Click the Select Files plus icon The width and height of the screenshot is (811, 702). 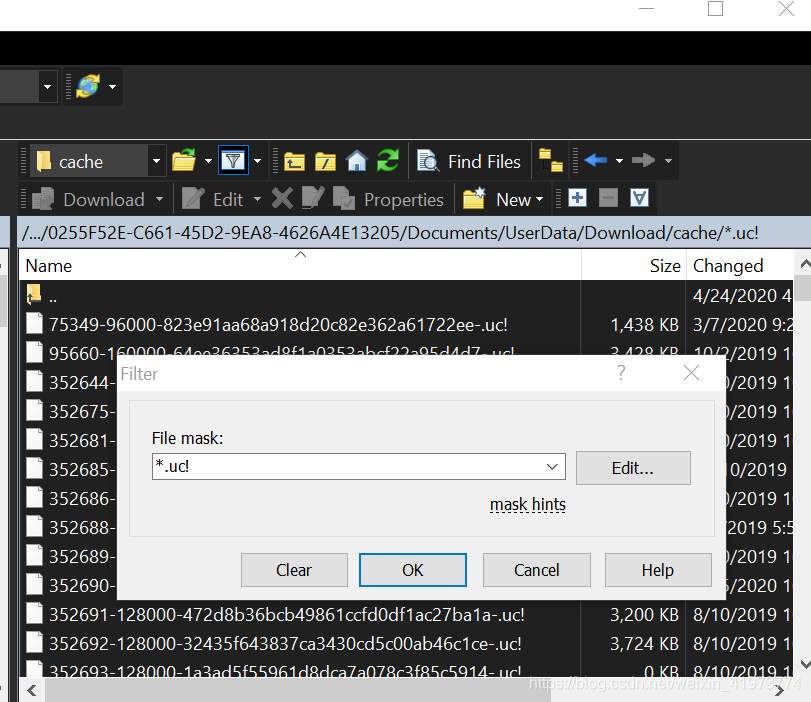pyautogui.click(x=577, y=198)
